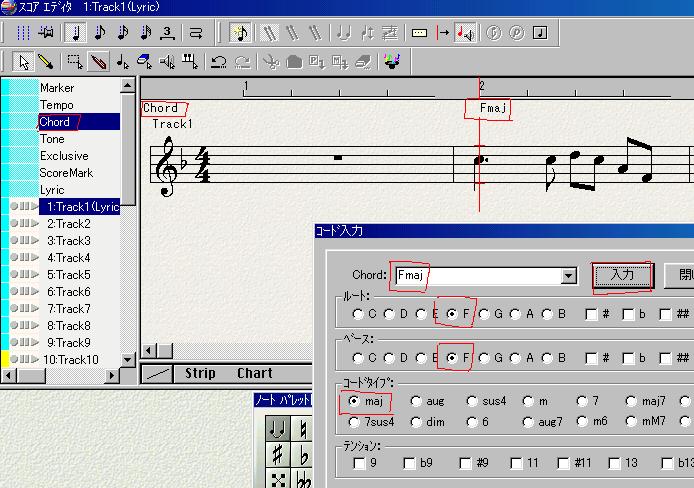Image resolution: width=694 pixels, height=488 pixels.
Task: Select the eighth note duration button
Action: tap(100, 33)
